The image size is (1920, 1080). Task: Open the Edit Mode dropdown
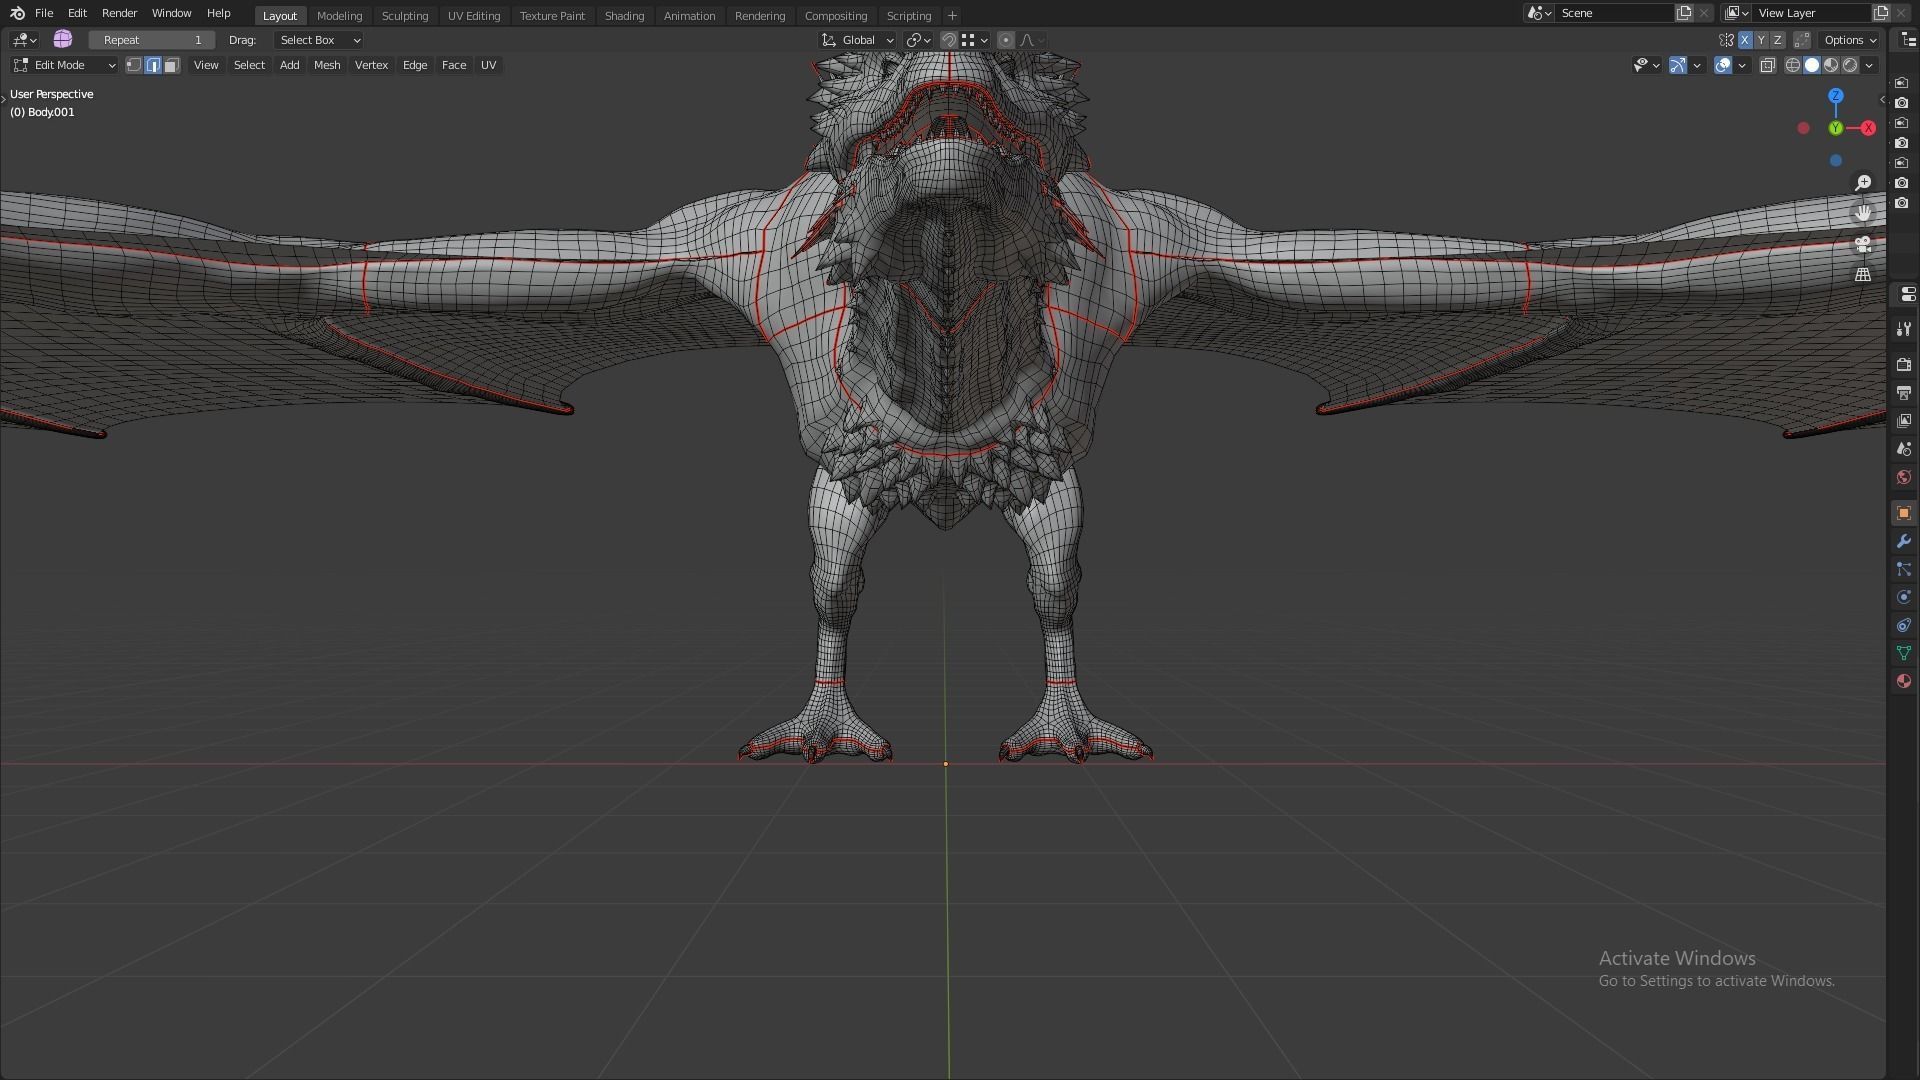[x=64, y=65]
